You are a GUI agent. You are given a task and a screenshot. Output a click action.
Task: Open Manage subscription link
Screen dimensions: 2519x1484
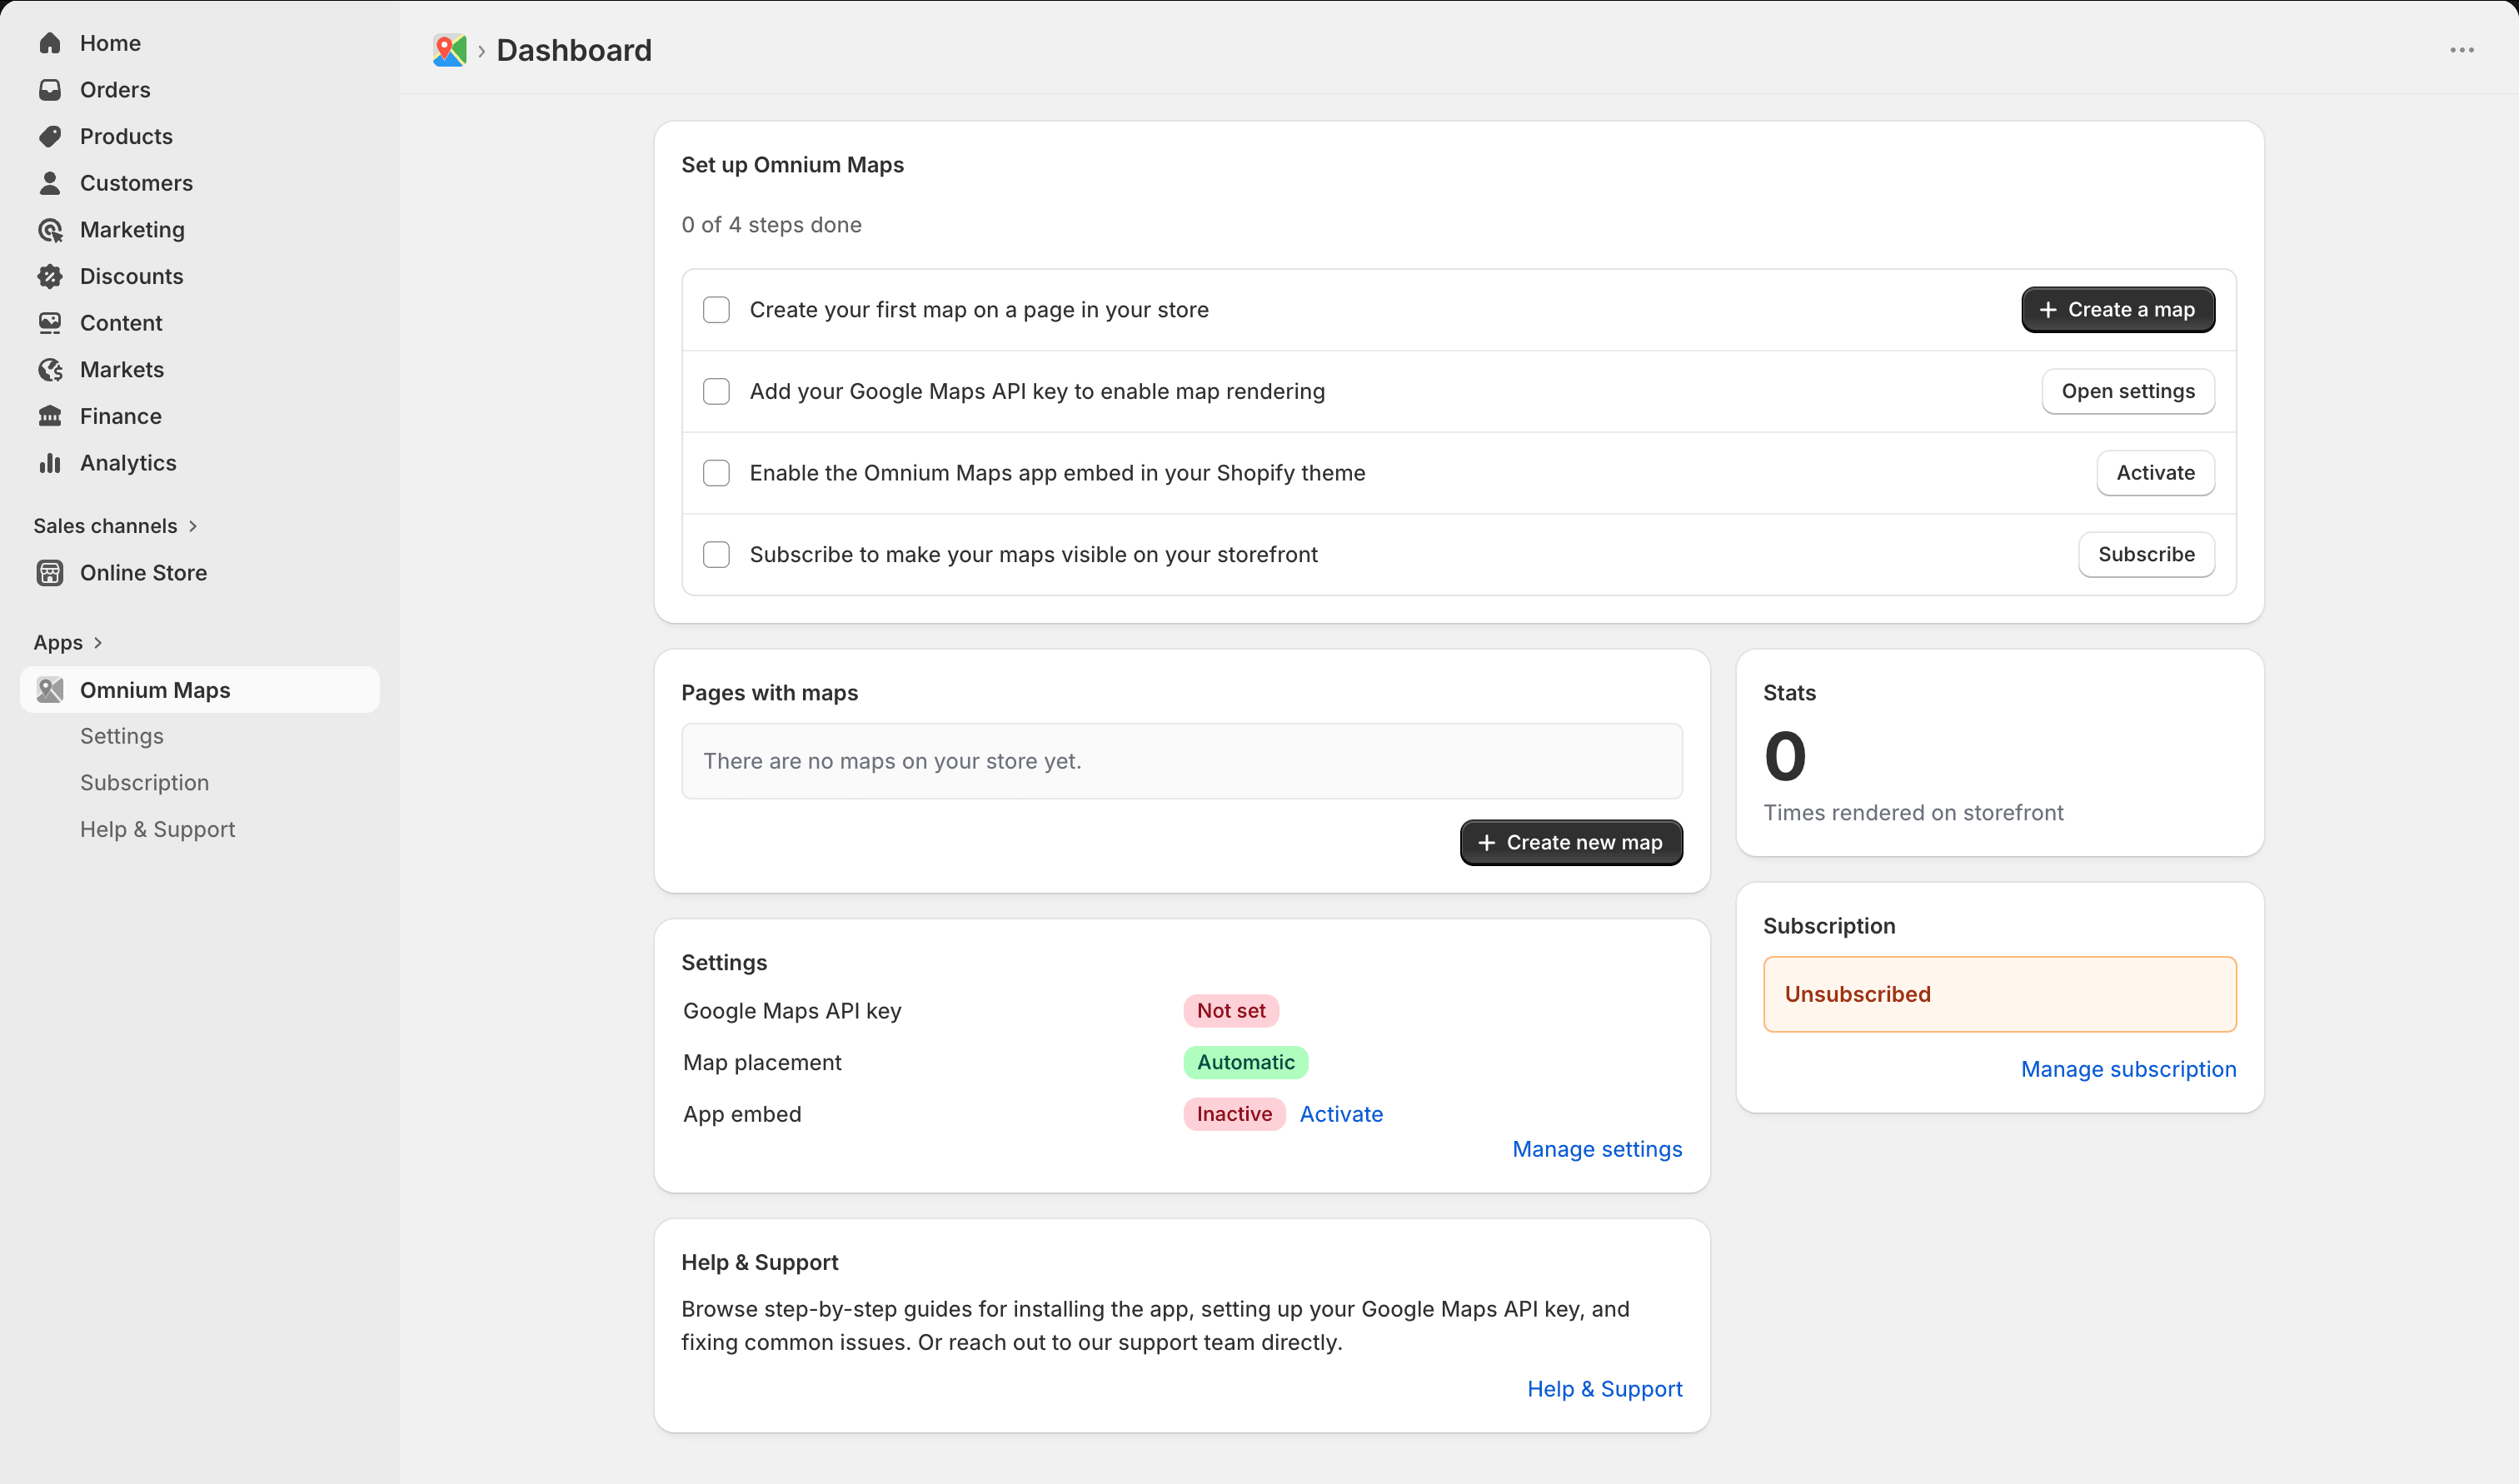(x=2128, y=1069)
